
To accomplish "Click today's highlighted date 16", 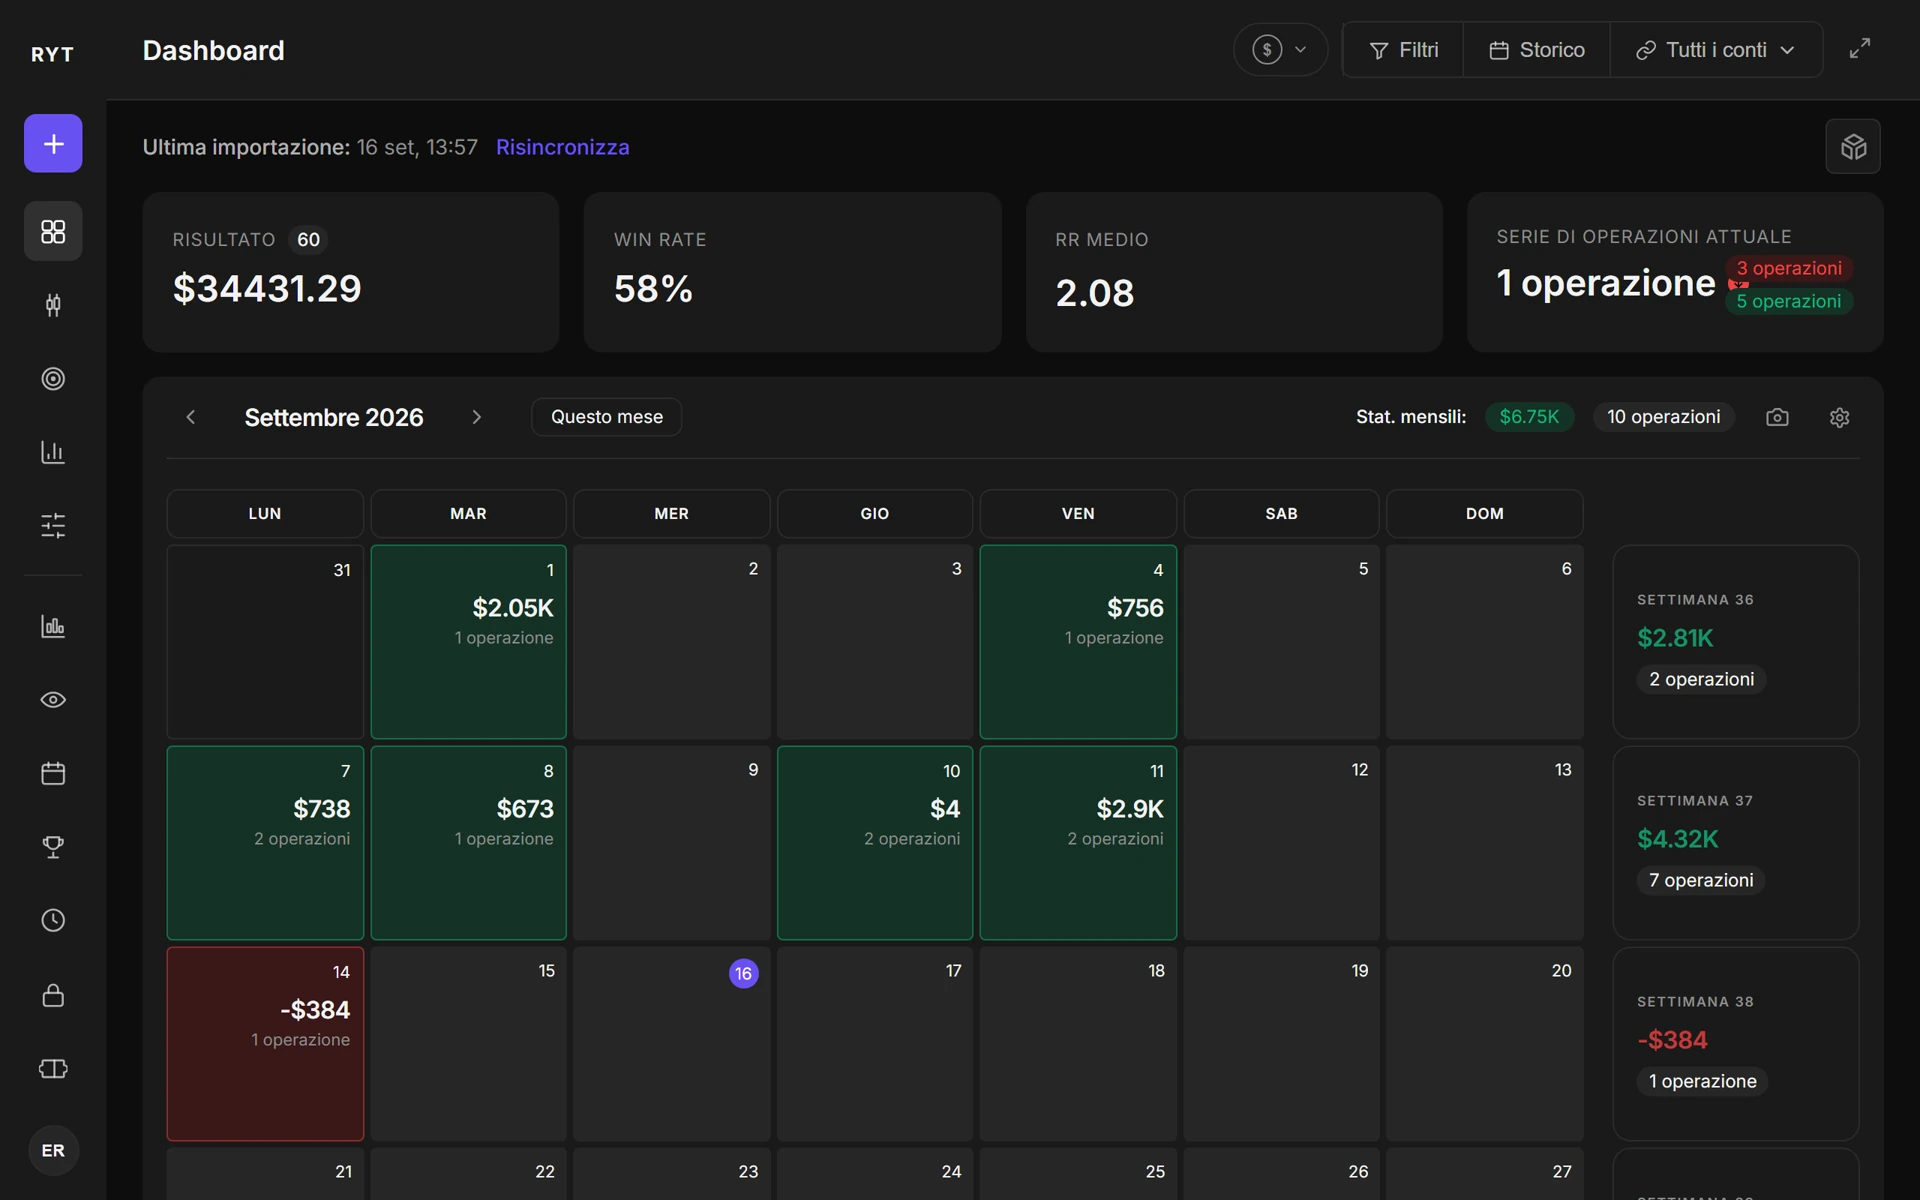I will point(743,973).
